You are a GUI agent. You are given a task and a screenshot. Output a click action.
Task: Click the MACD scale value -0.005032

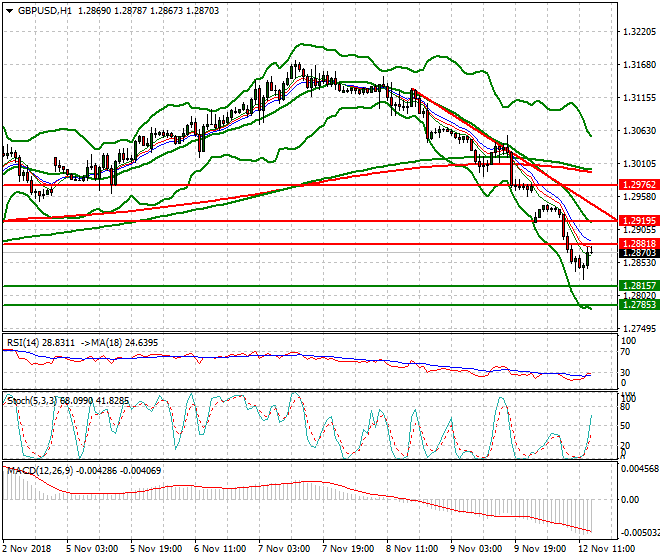click(x=640, y=533)
